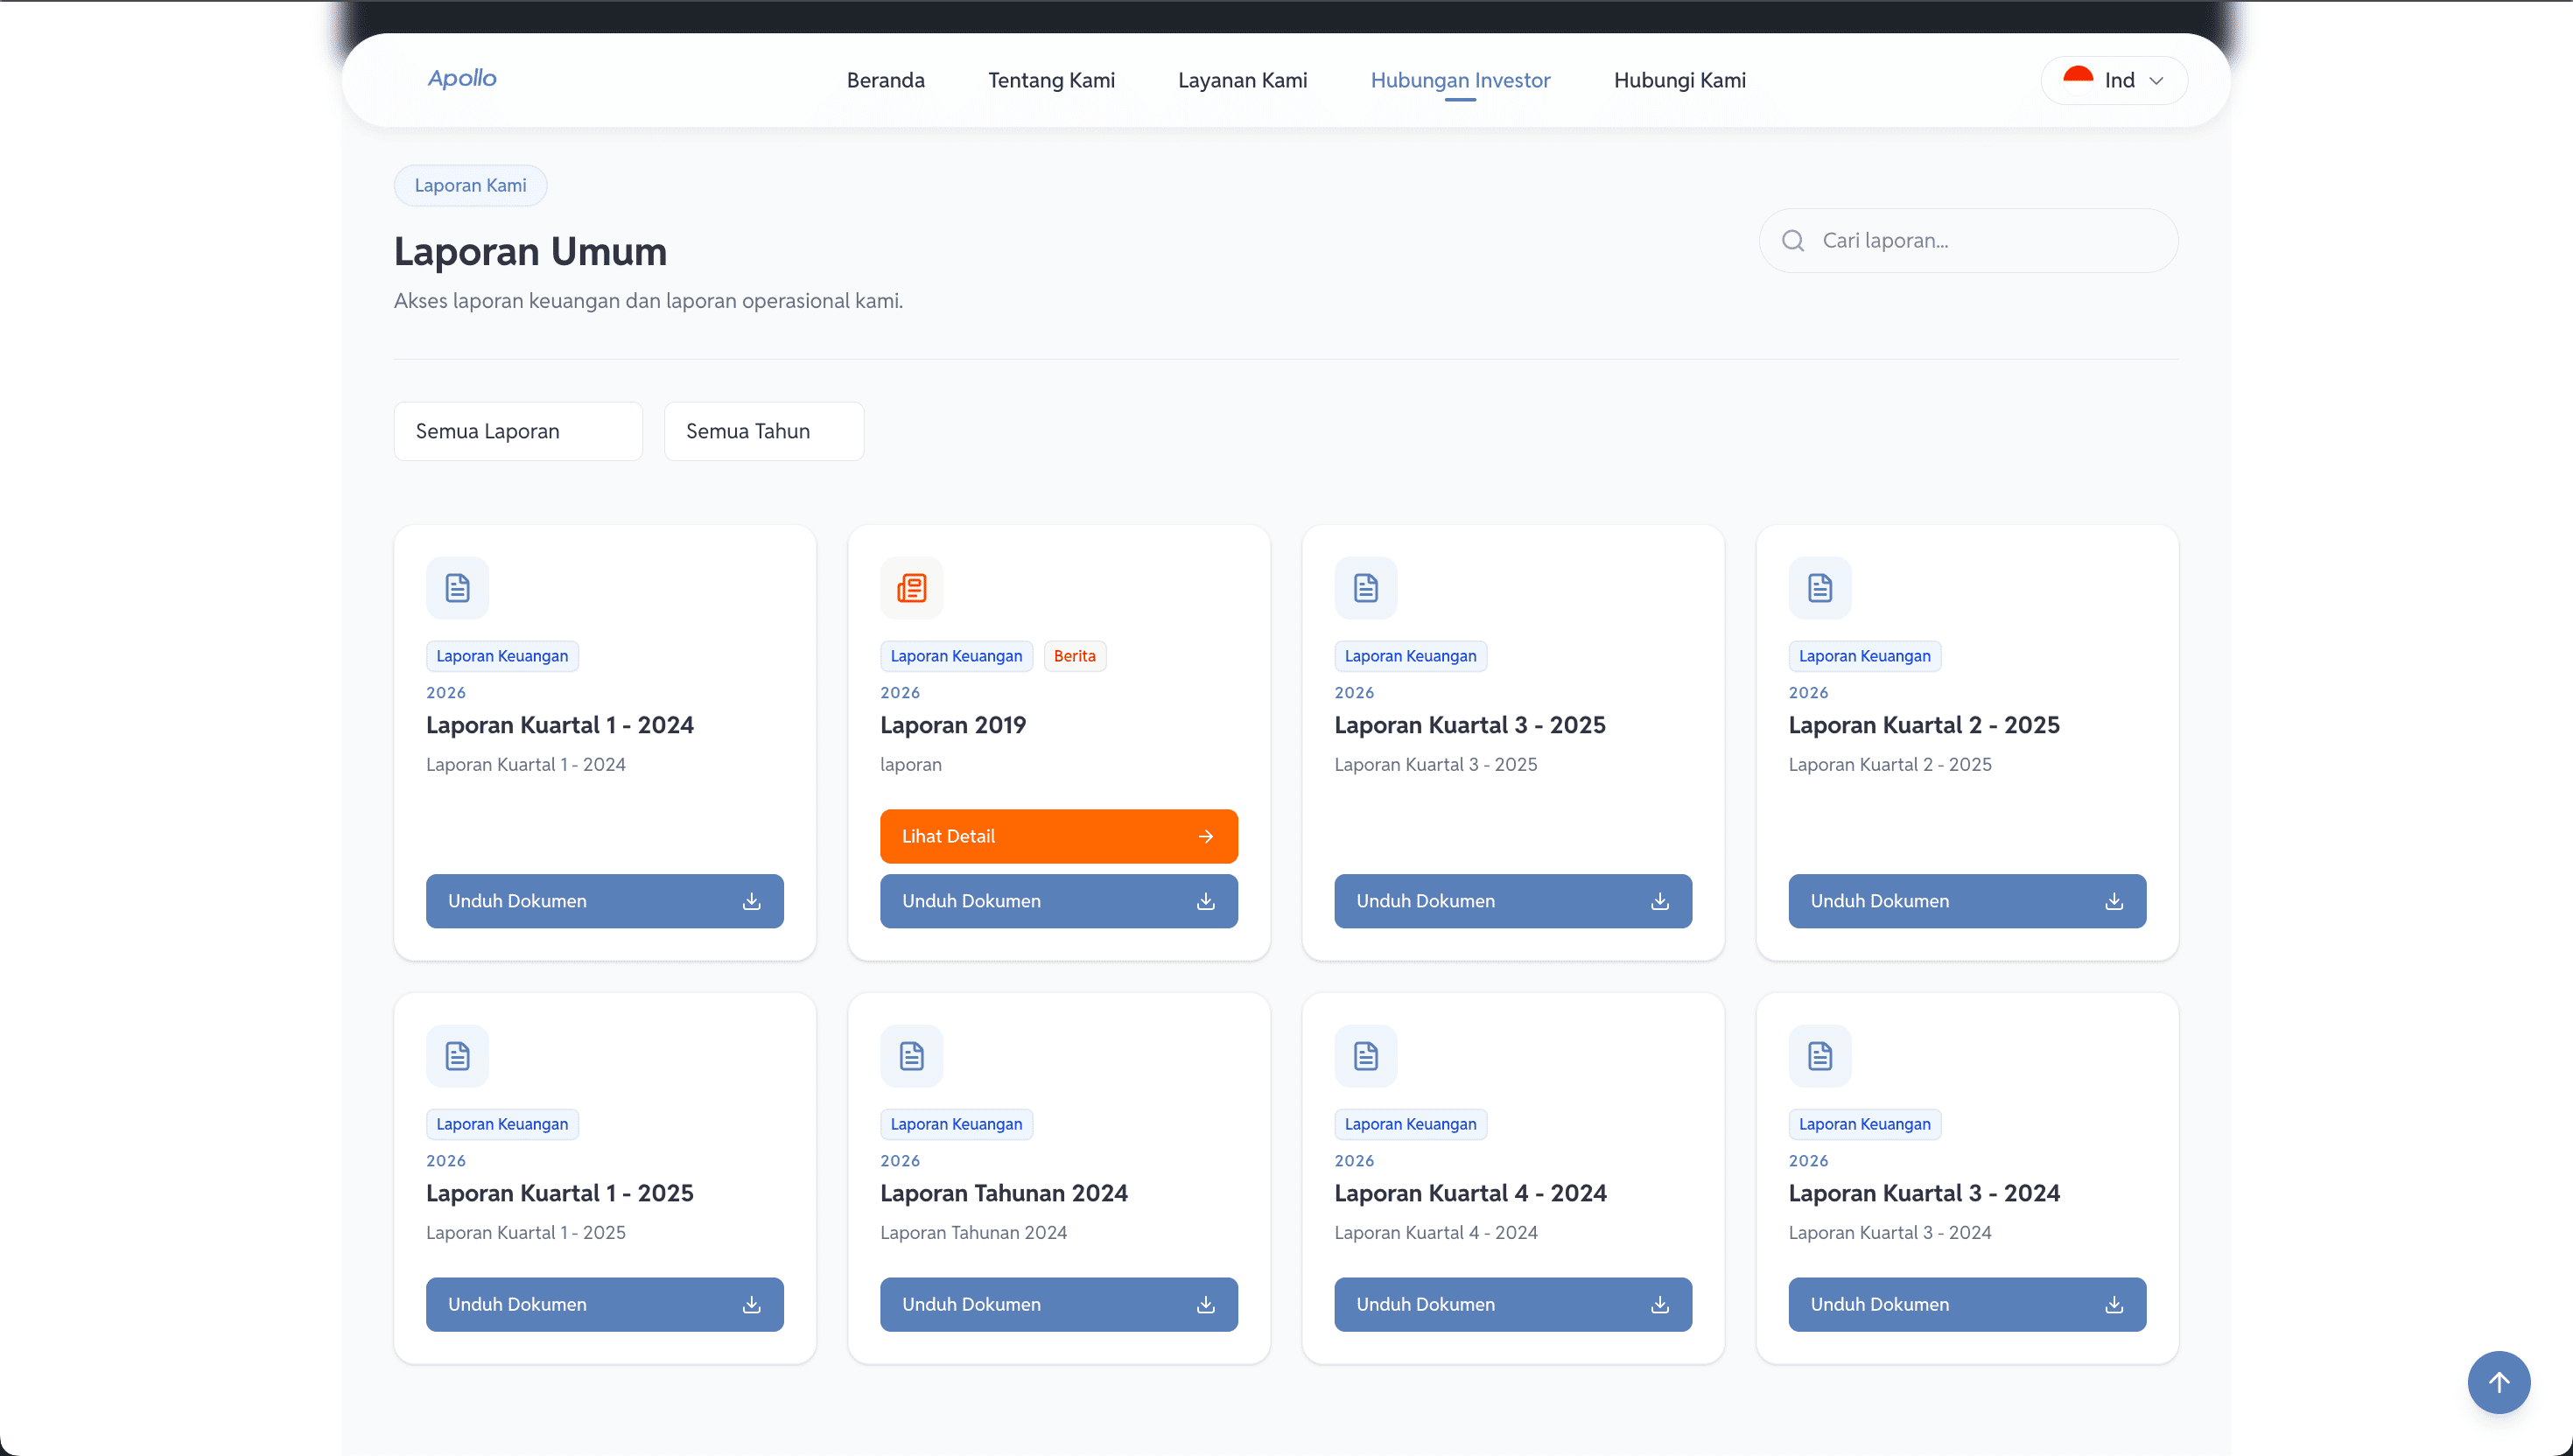Open Hubungi Kami menu item
The width and height of the screenshot is (2573, 1456).
(1680, 80)
